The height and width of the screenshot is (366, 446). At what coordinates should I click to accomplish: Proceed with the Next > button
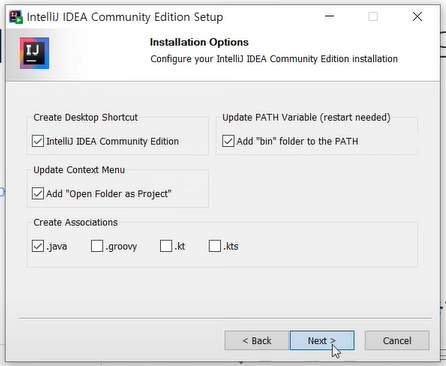pyautogui.click(x=322, y=340)
